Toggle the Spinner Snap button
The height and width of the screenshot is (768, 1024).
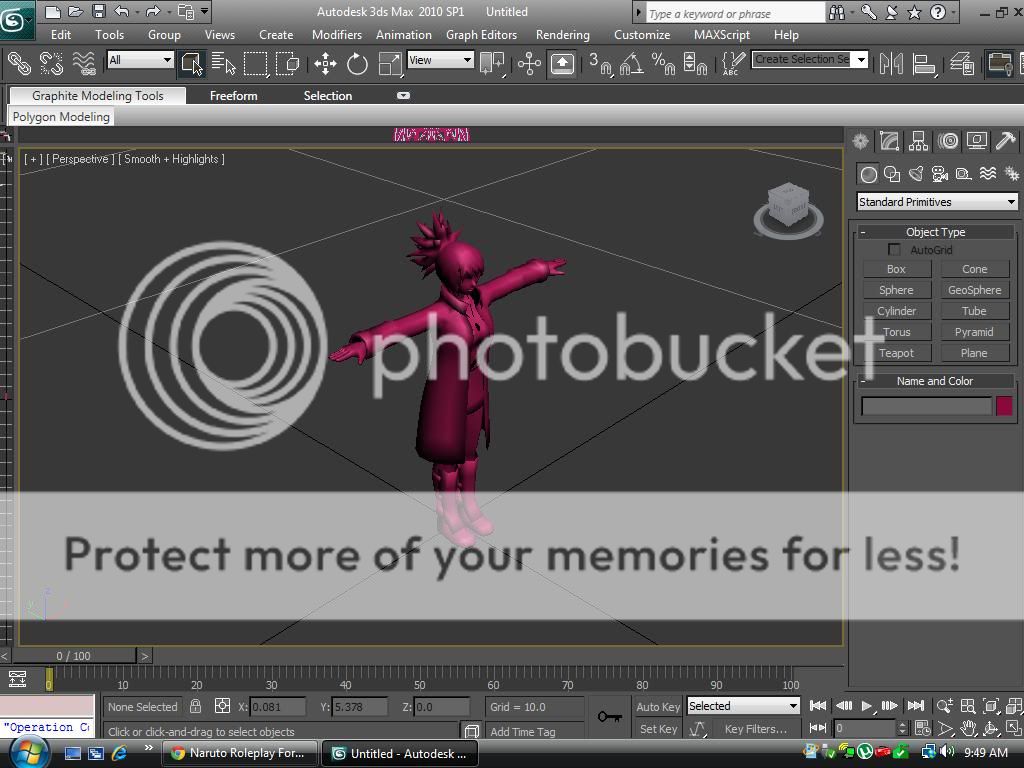pos(696,63)
